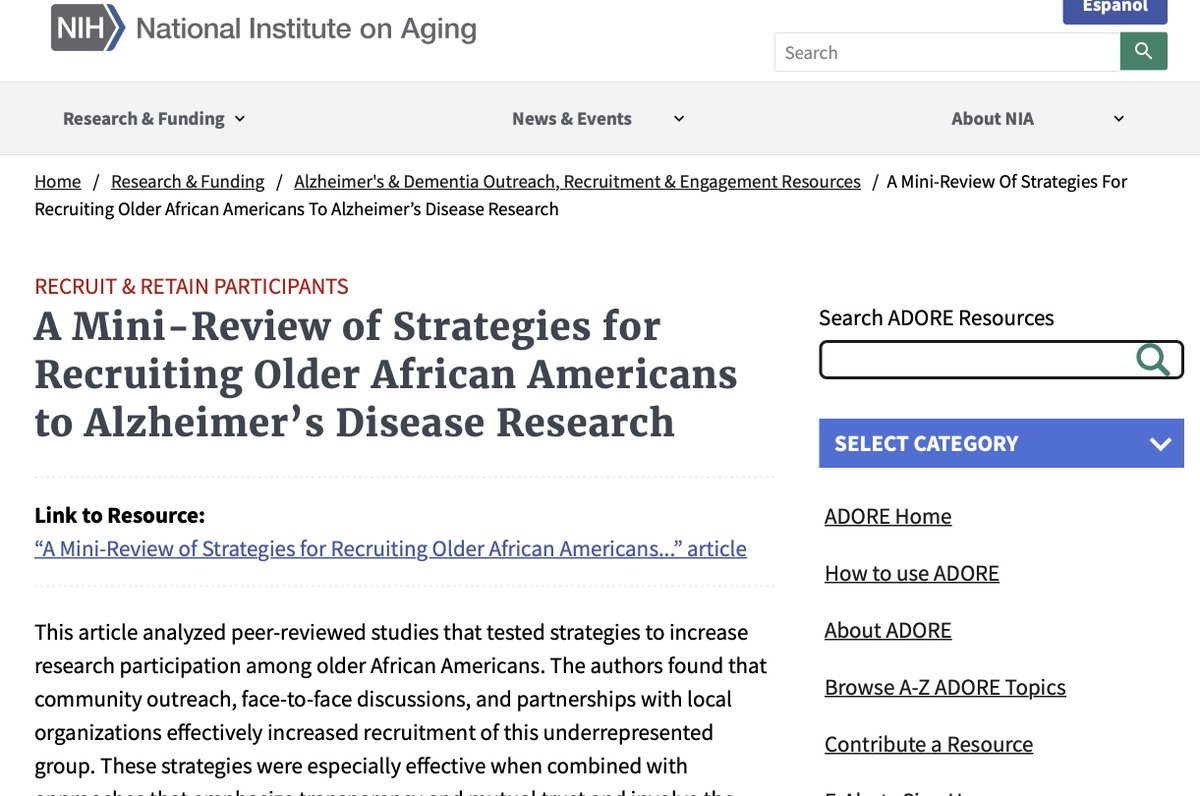The image size is (1200, 796).
Task: Browse A-Z ADORE Topics
Action: (x=944, y=687)
